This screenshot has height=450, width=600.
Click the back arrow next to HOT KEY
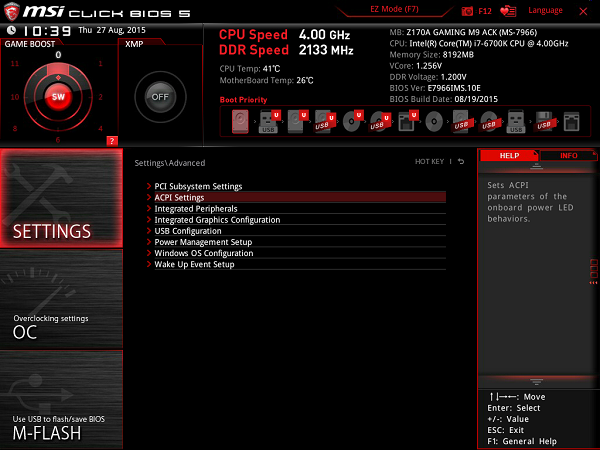461,161
